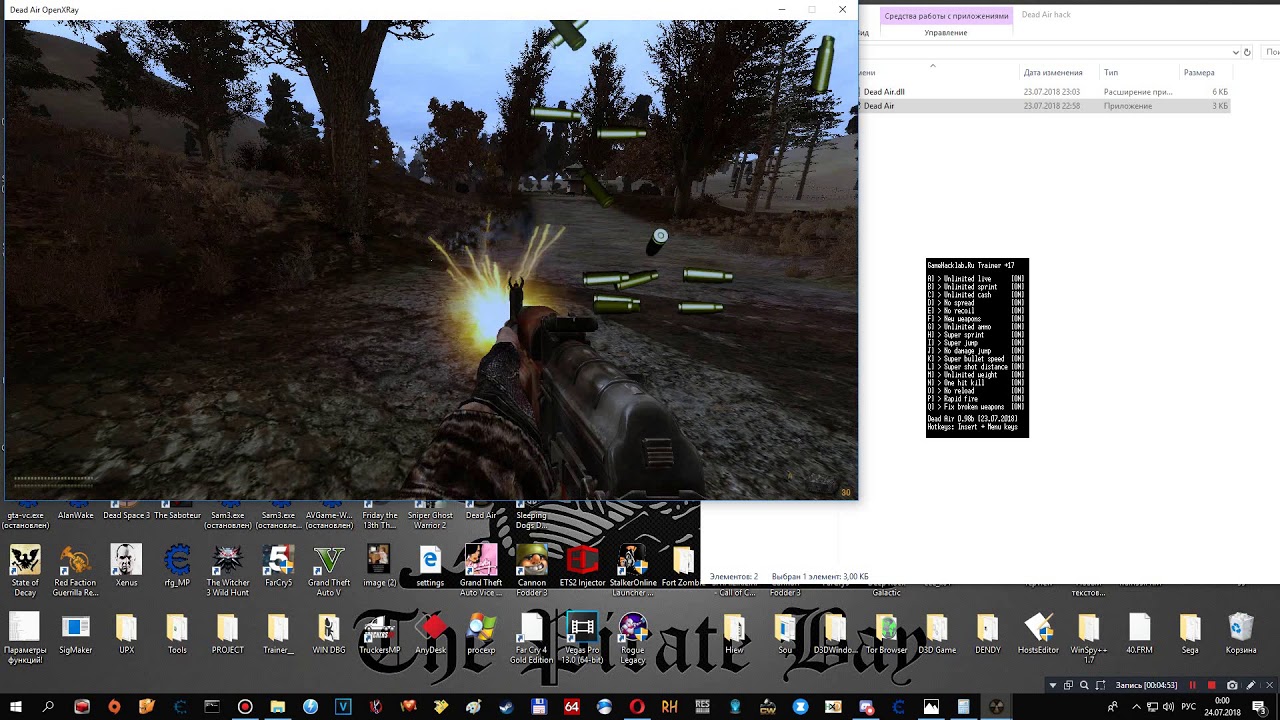Toggle No recoil trainer option

coord(976,311)
